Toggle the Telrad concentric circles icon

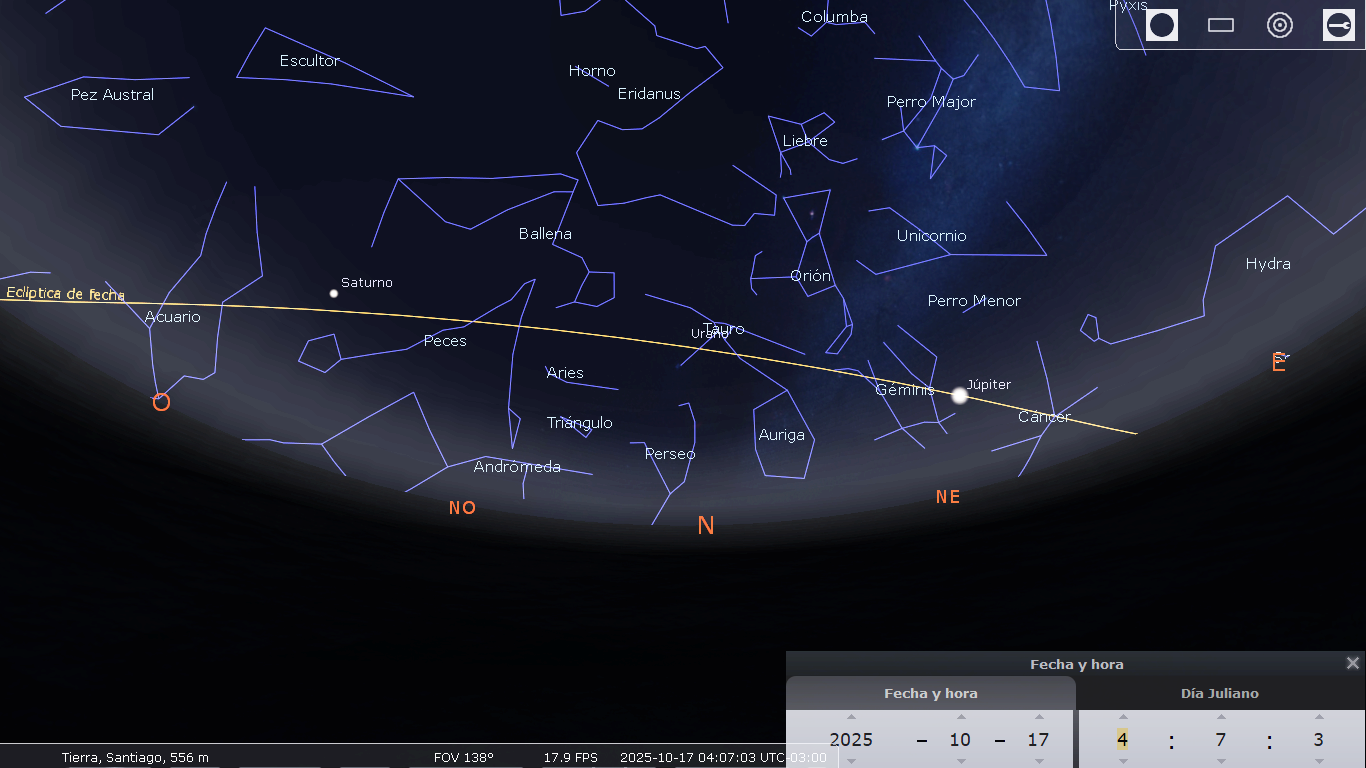click(1280, 25)
